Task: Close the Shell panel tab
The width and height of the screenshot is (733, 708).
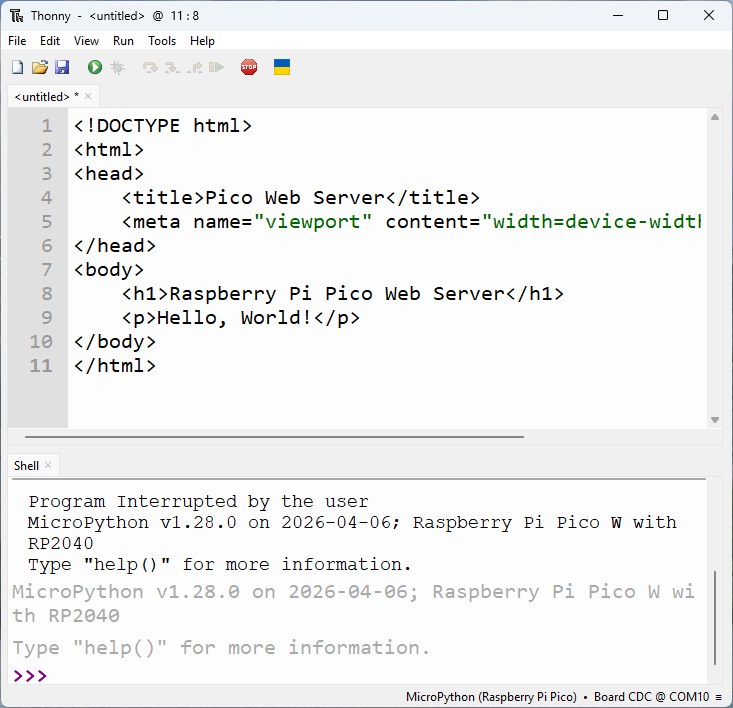Action: [48, 465]
